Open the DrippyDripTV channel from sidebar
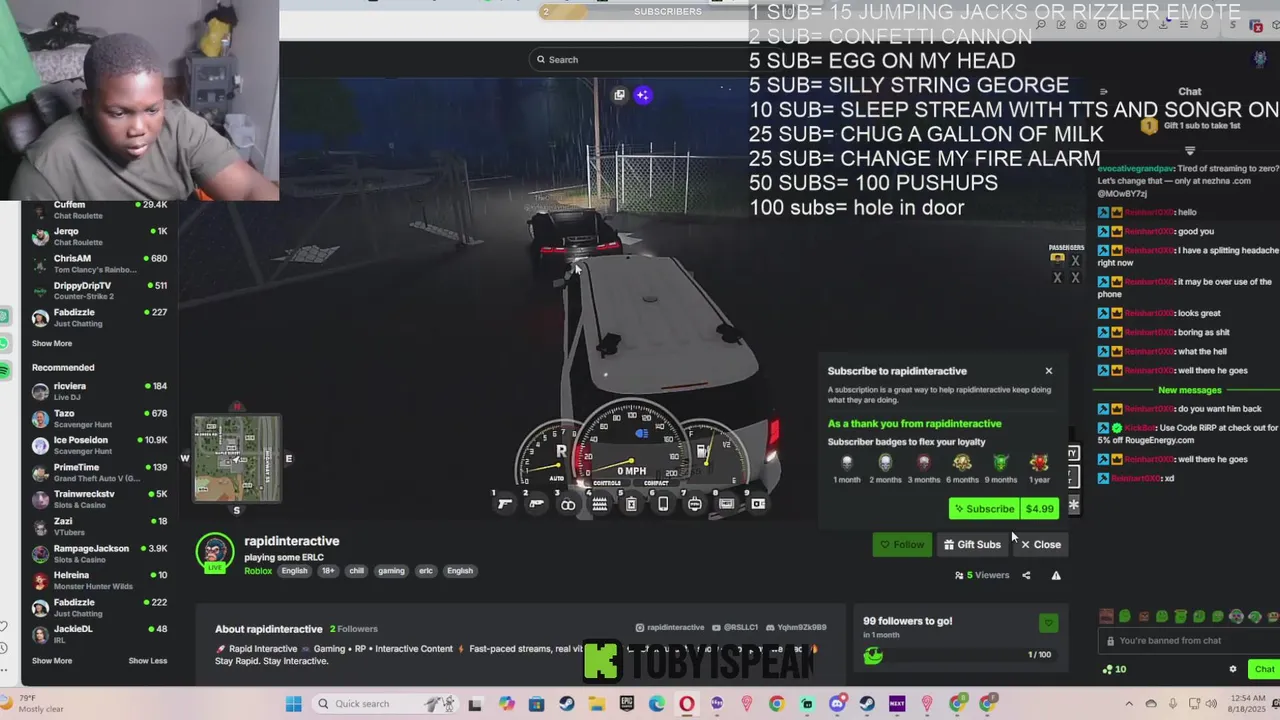 tap(100, 291)
